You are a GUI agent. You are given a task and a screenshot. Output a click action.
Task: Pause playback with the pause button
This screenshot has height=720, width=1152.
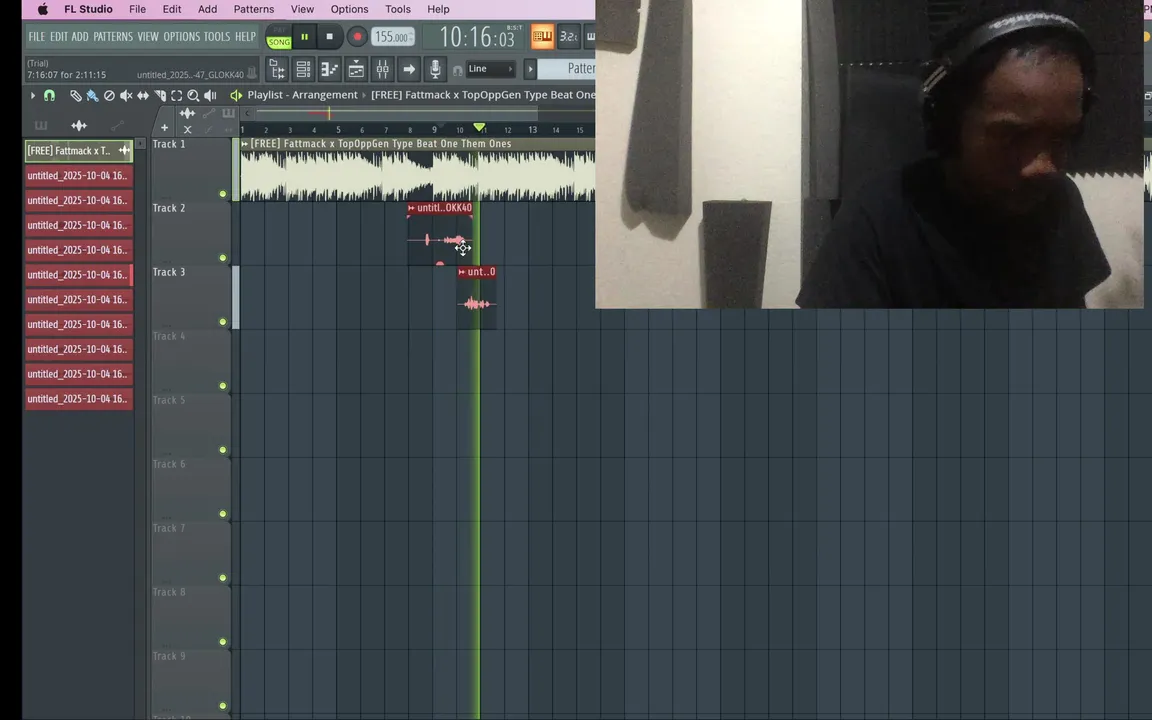pos(304,37)
